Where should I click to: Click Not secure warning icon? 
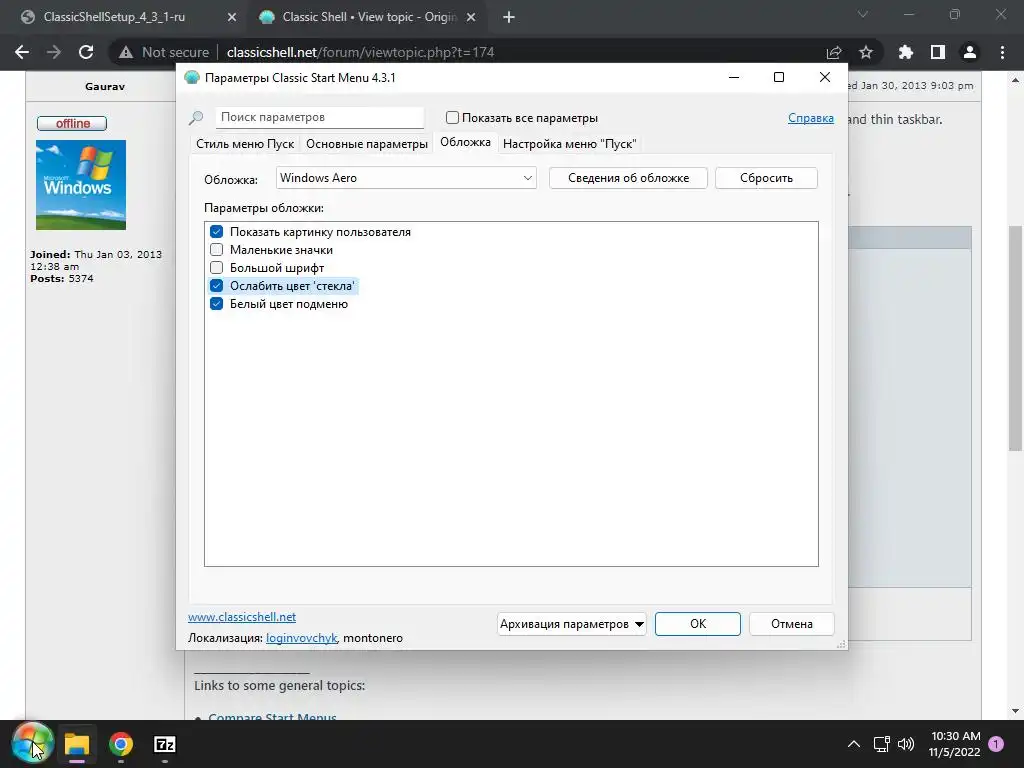click(x=126, y=52)
